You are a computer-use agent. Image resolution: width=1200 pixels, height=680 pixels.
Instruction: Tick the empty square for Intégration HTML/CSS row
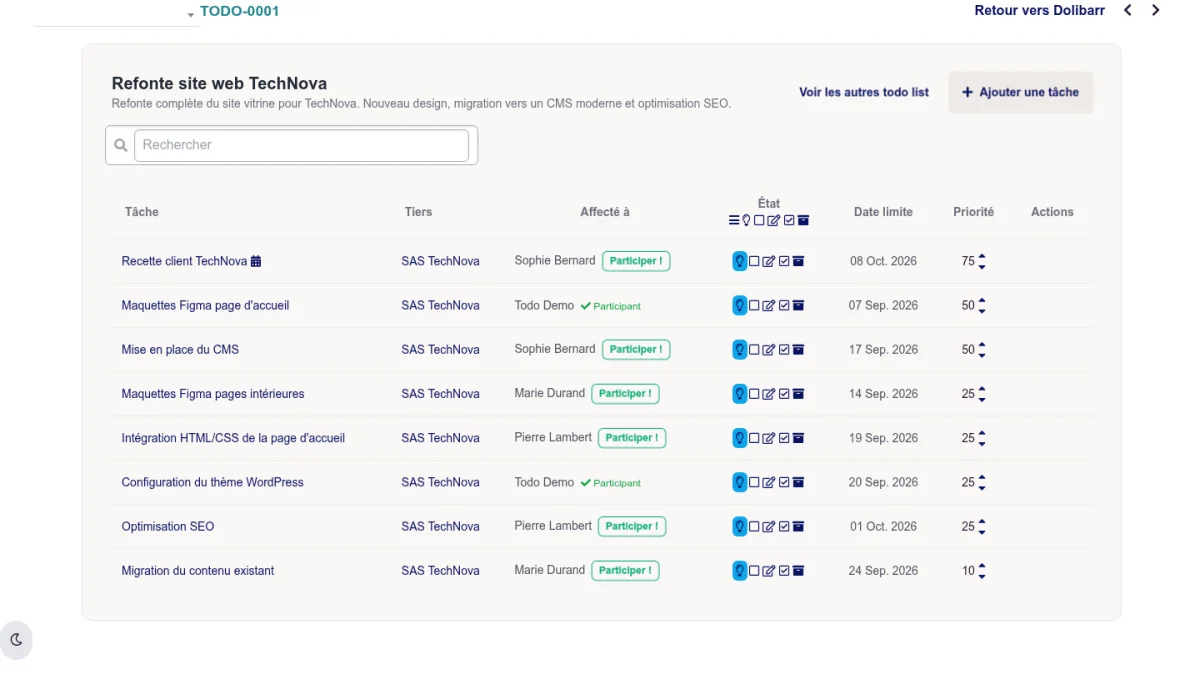[x=754, y=438]
